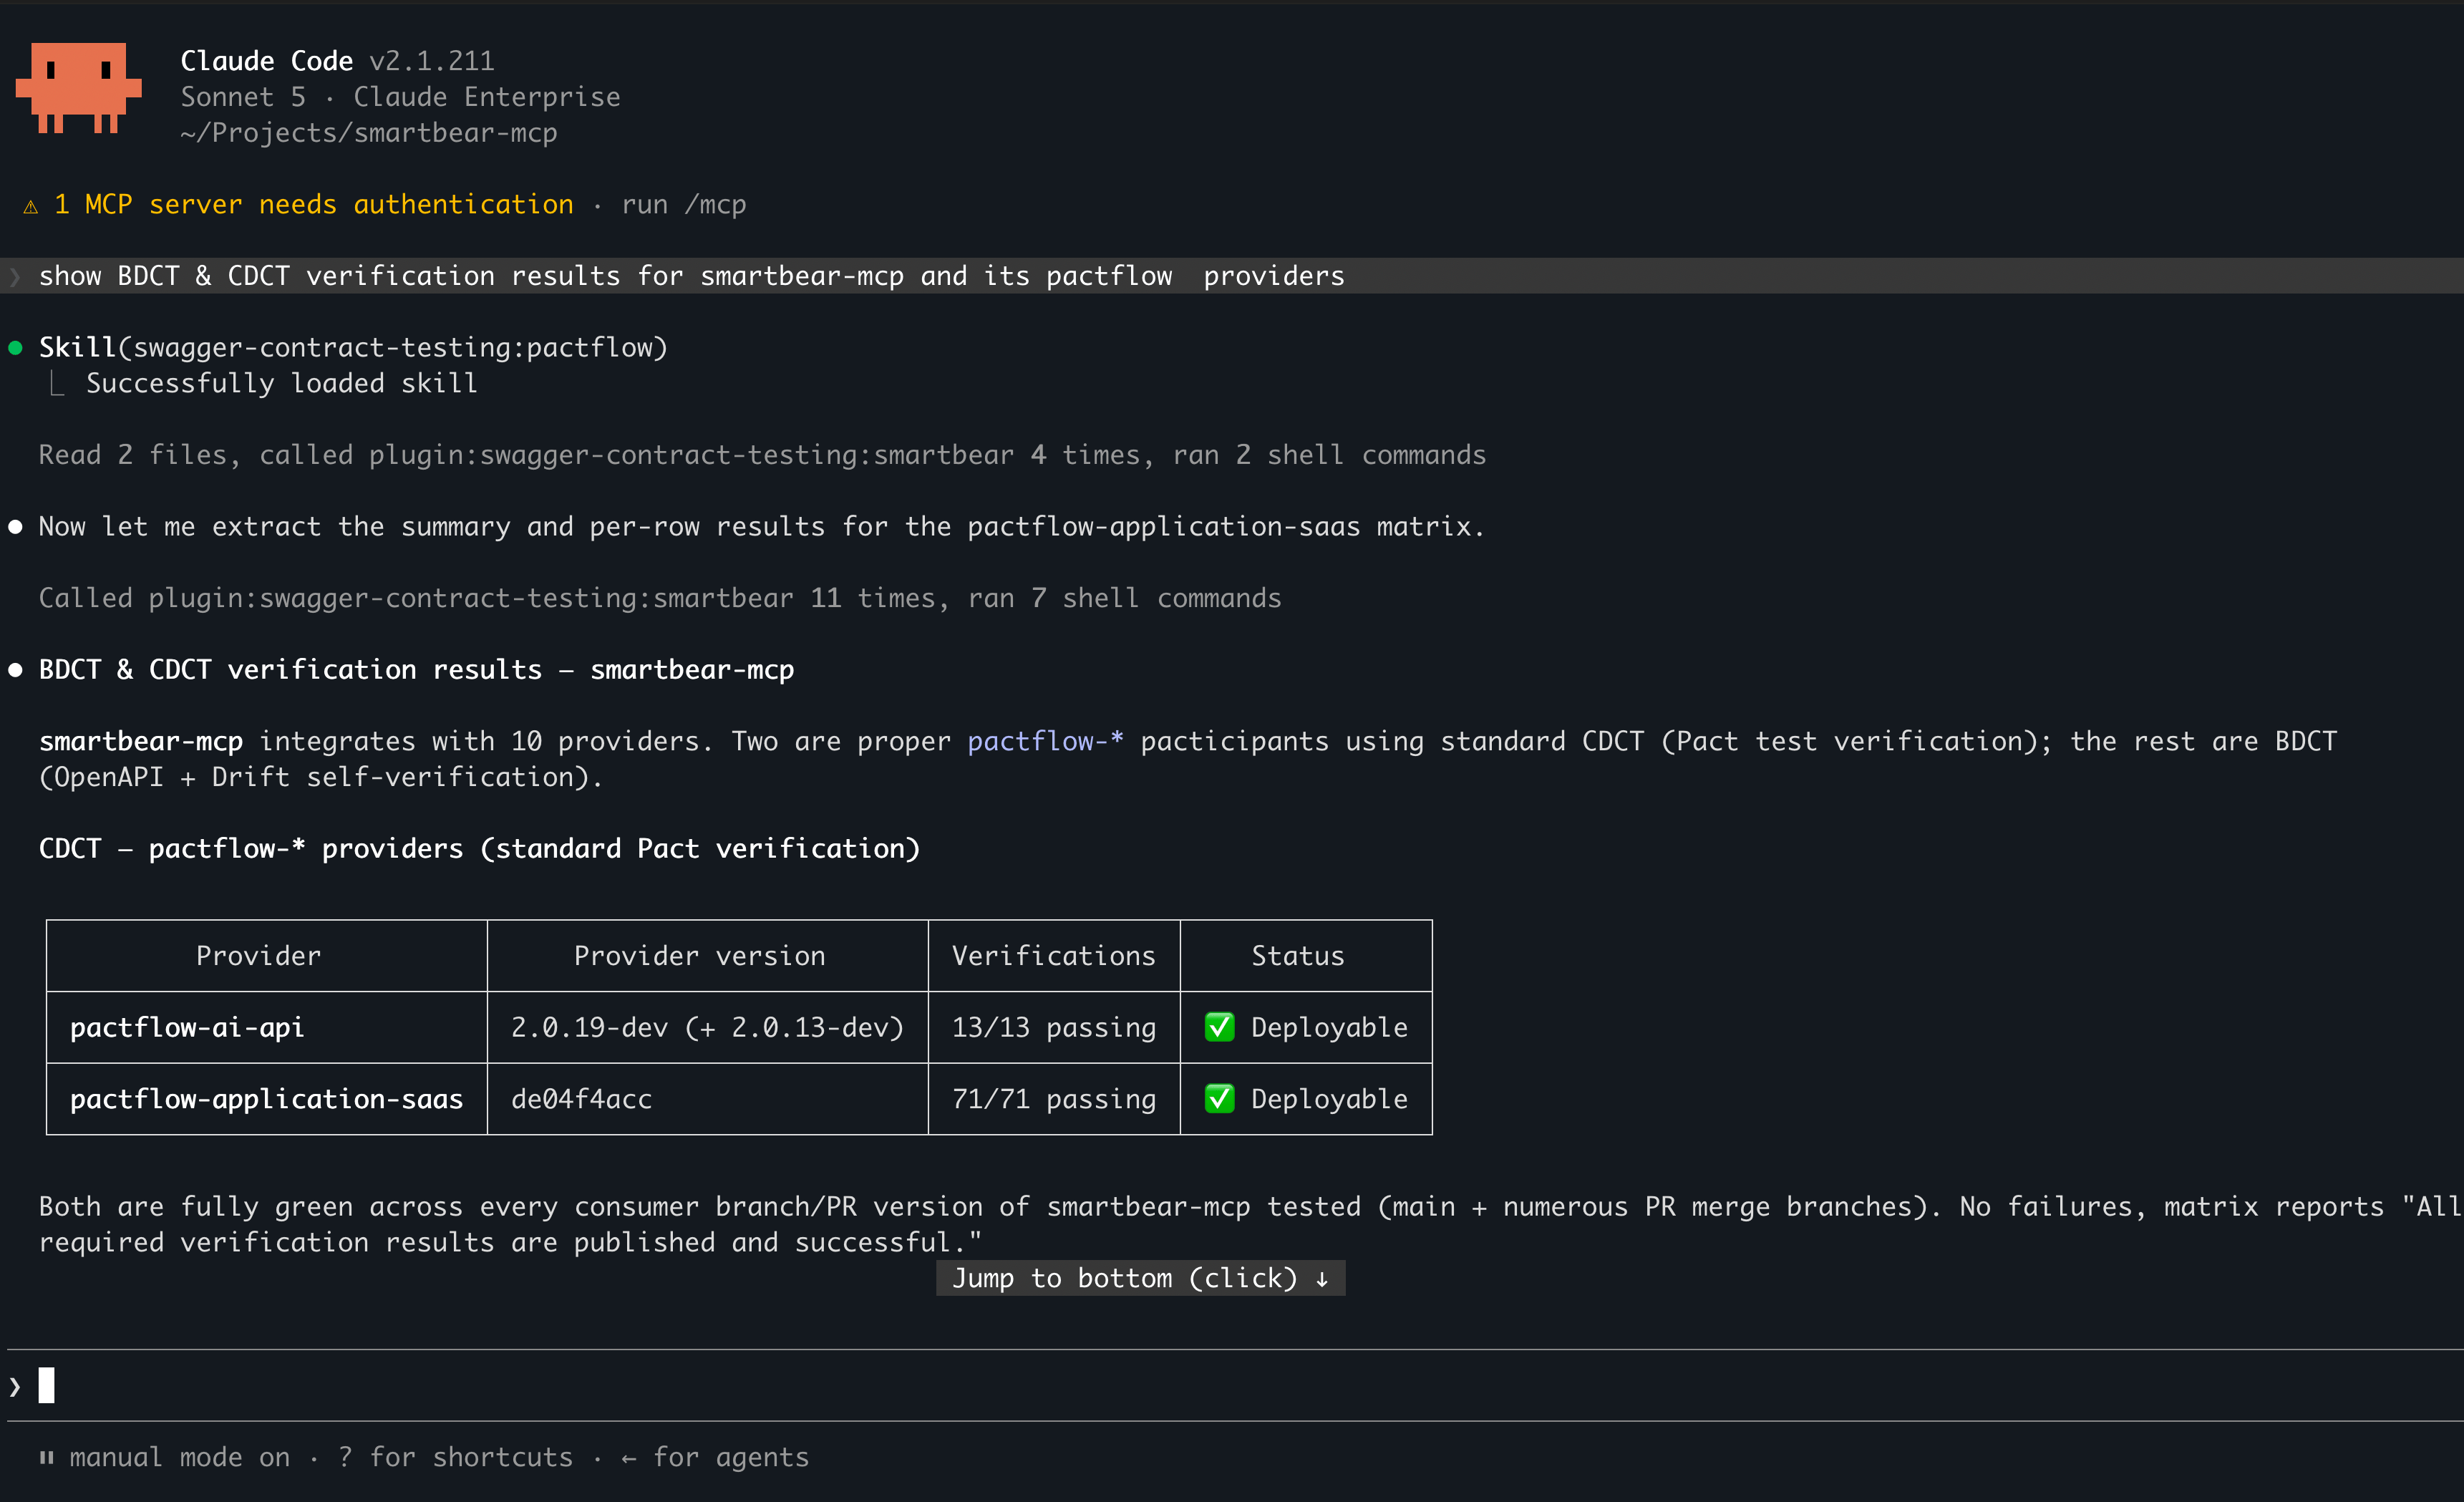Click 'manual mode on' in status line
This screenshot has height=1502, width=2464.
click(x=180, y=1458)
